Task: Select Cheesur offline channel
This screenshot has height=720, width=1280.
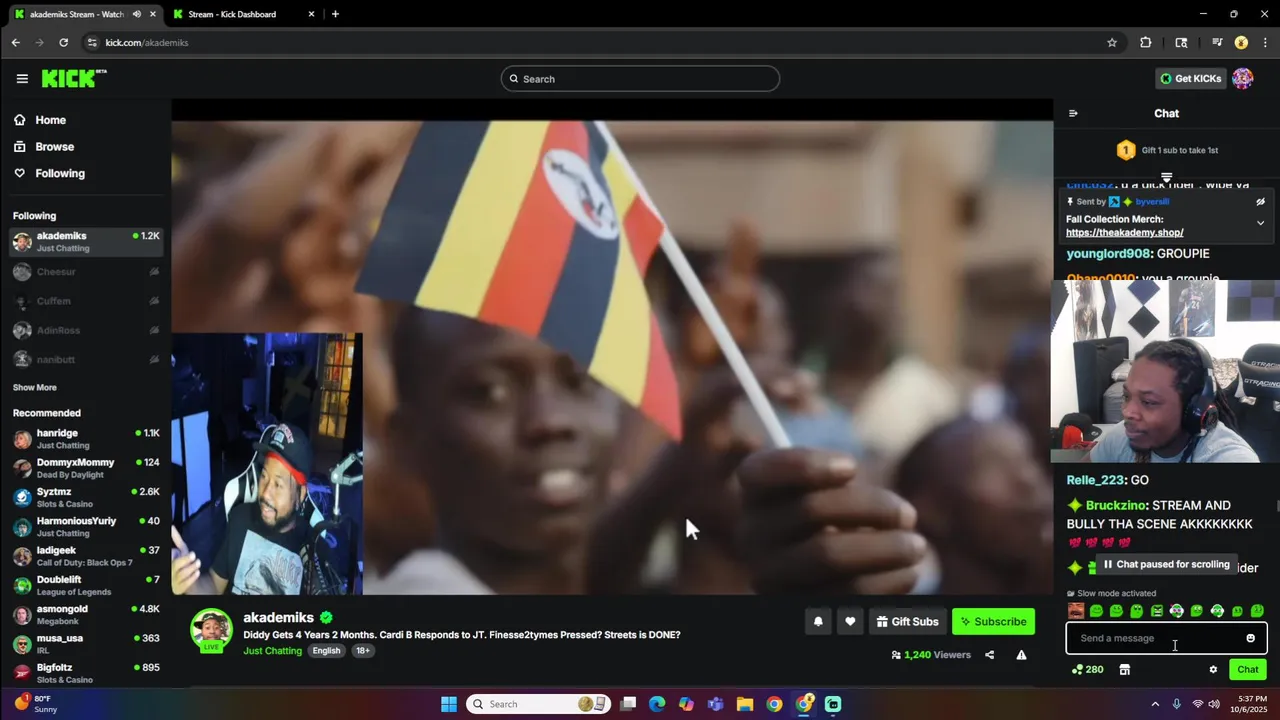Action: pos(86,271)
